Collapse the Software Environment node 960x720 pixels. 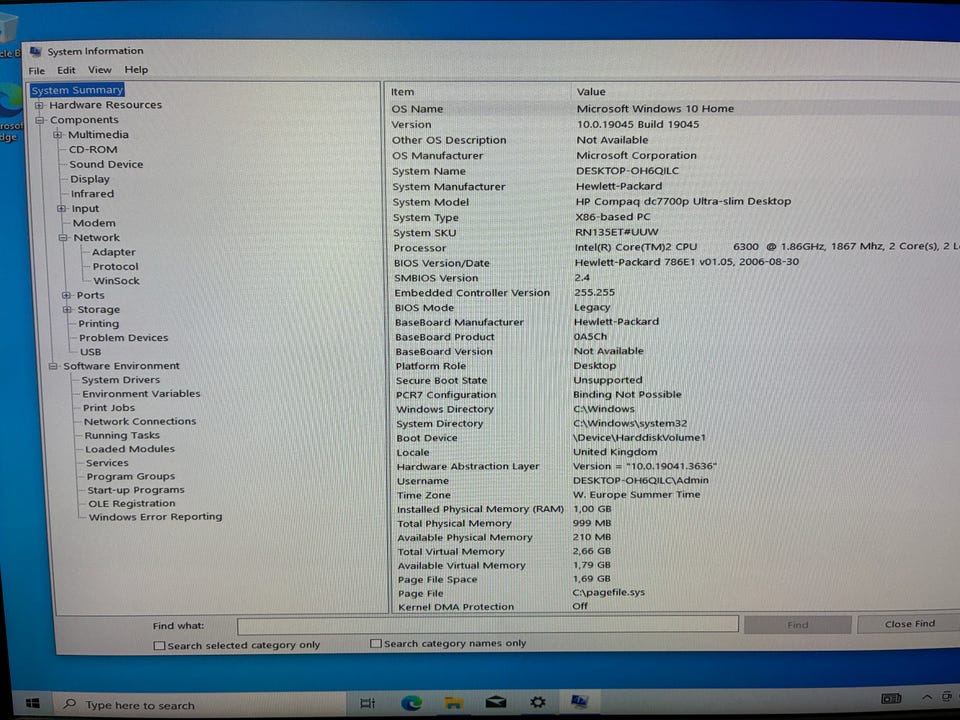tap(53, 366)
